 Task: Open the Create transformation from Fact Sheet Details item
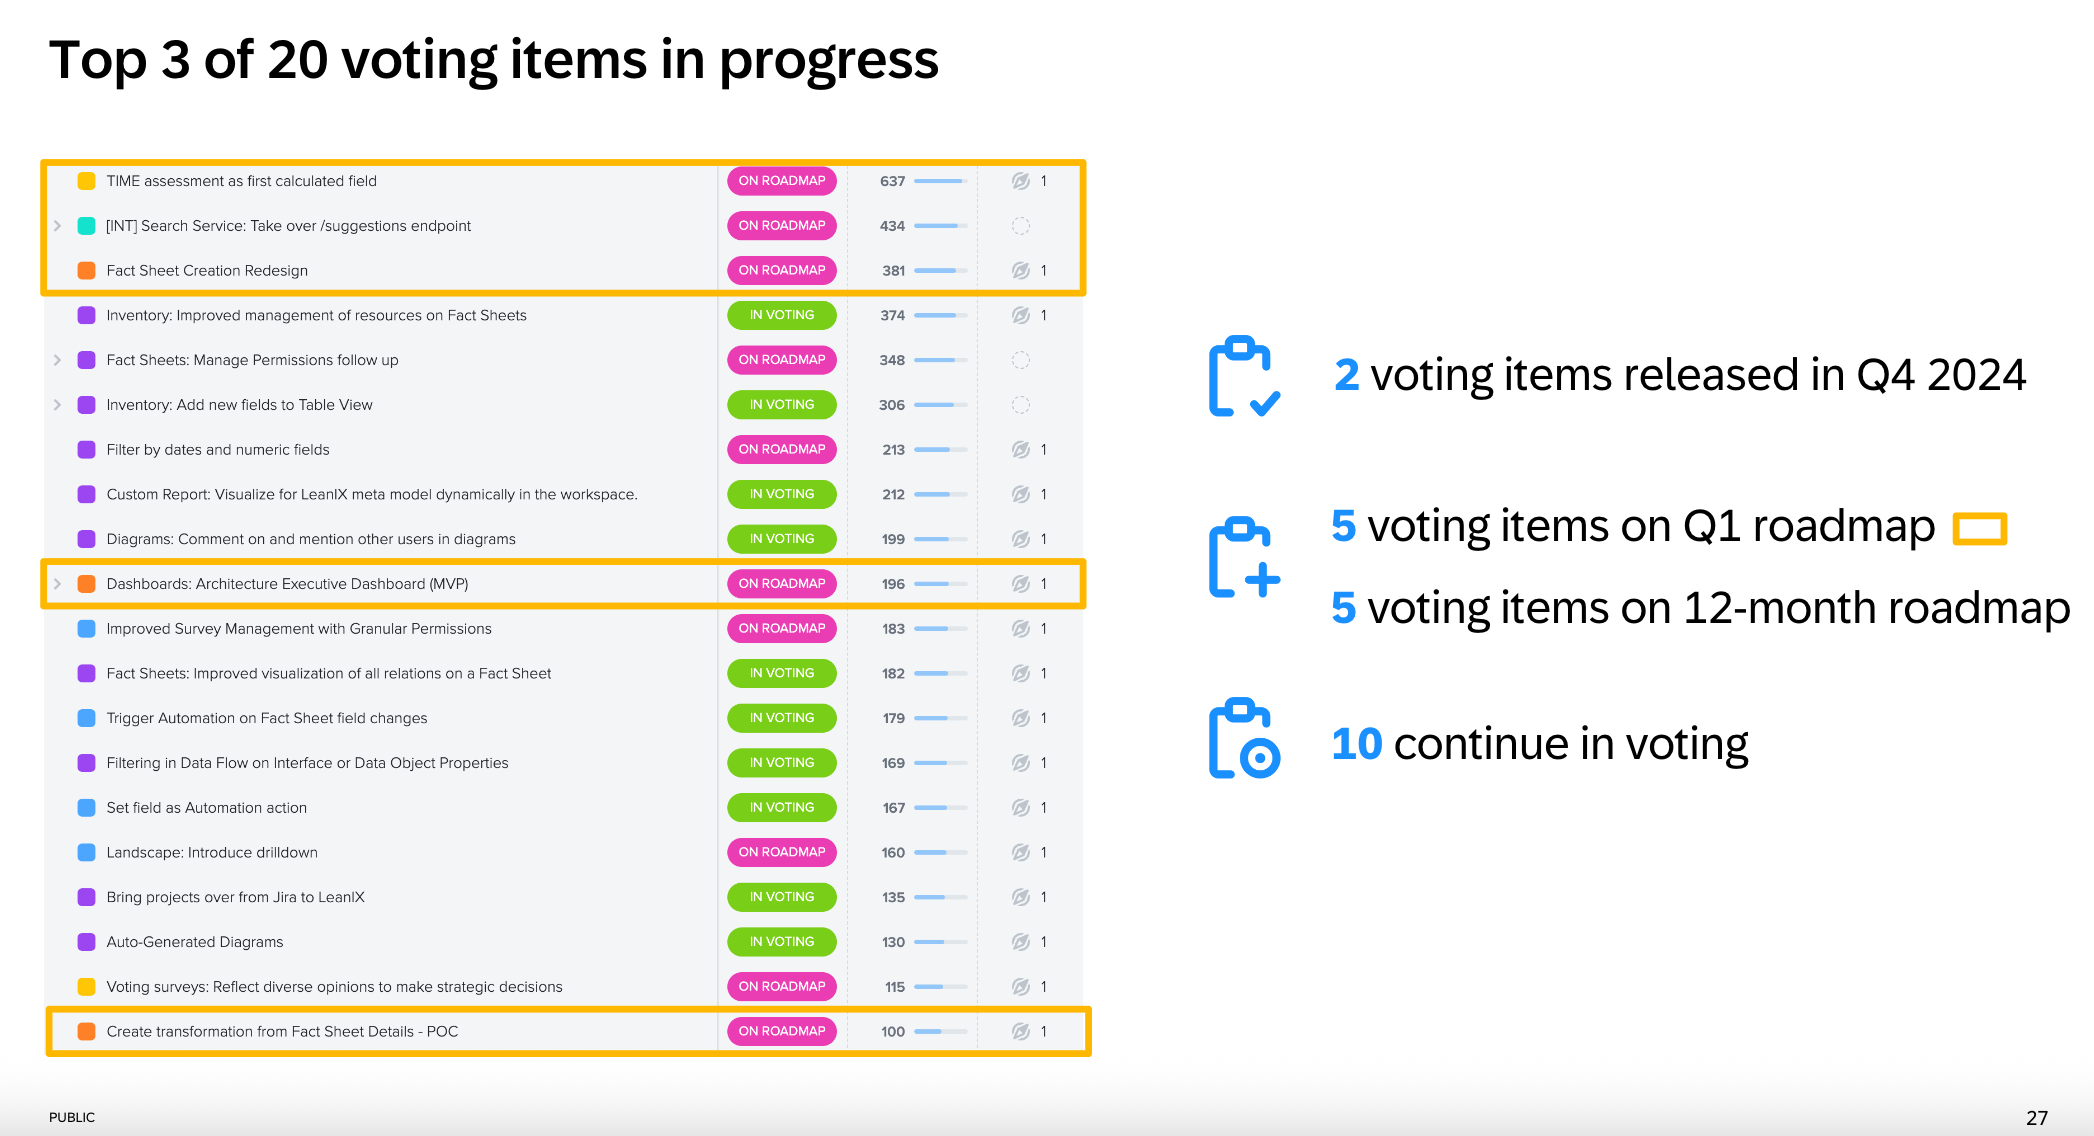(x=282, y=1032)
